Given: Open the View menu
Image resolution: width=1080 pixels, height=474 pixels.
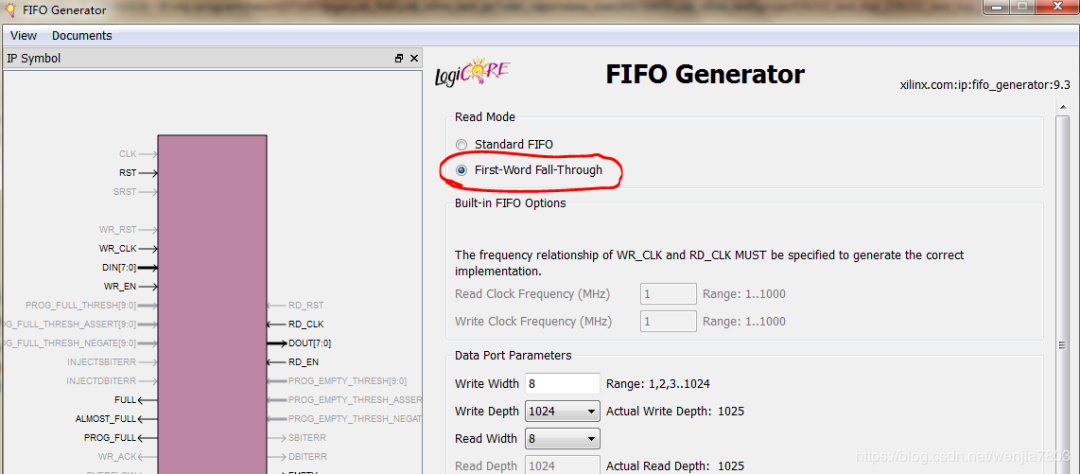Looking at the screenshot, I should coord(23,36).
